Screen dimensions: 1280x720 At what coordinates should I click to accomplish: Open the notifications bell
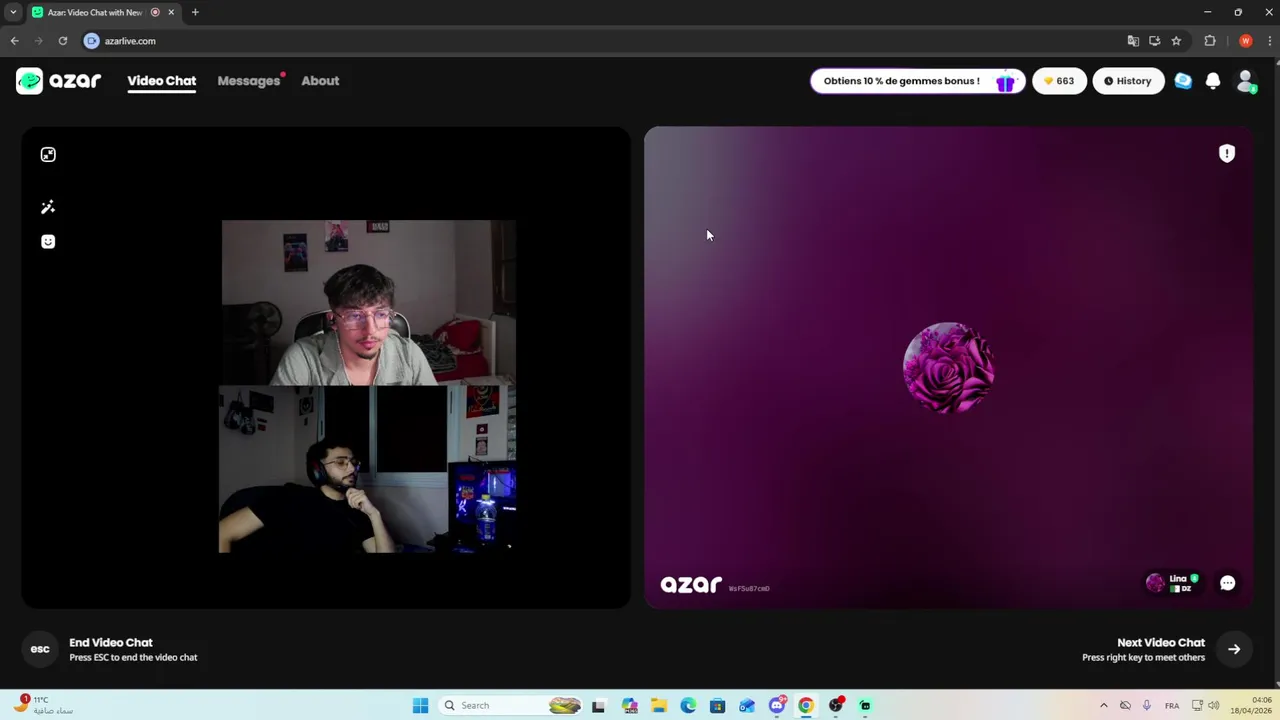click(1213, 81)
